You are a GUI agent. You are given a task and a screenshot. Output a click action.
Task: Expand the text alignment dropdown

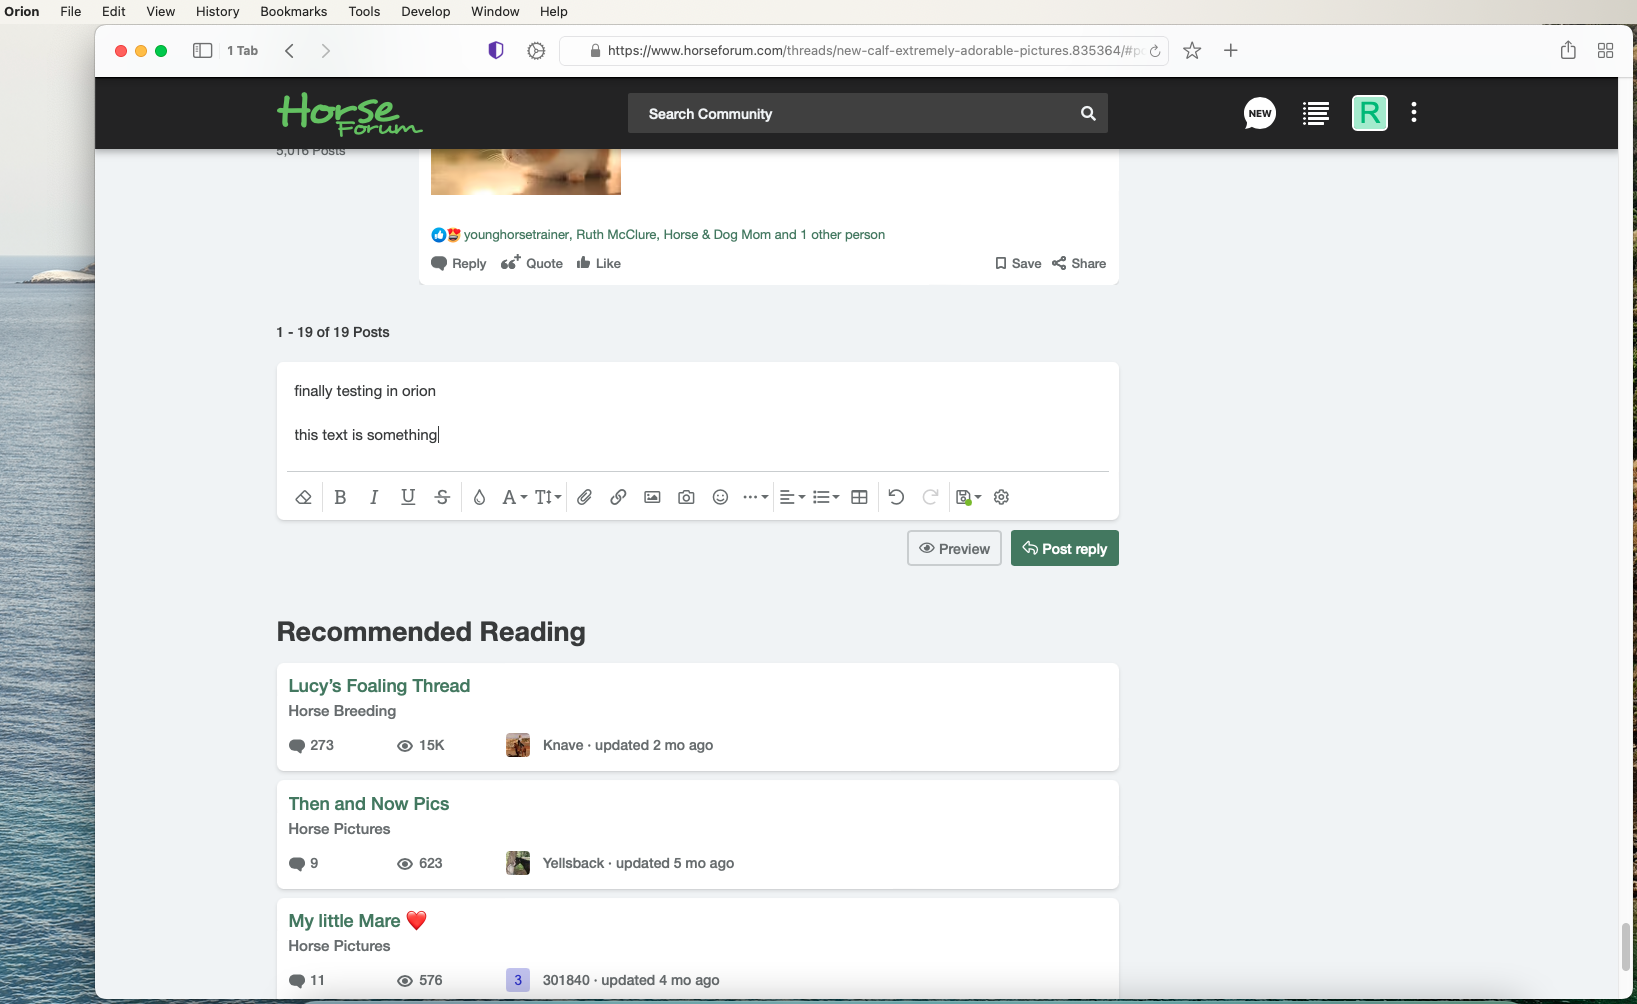(792, 497)
